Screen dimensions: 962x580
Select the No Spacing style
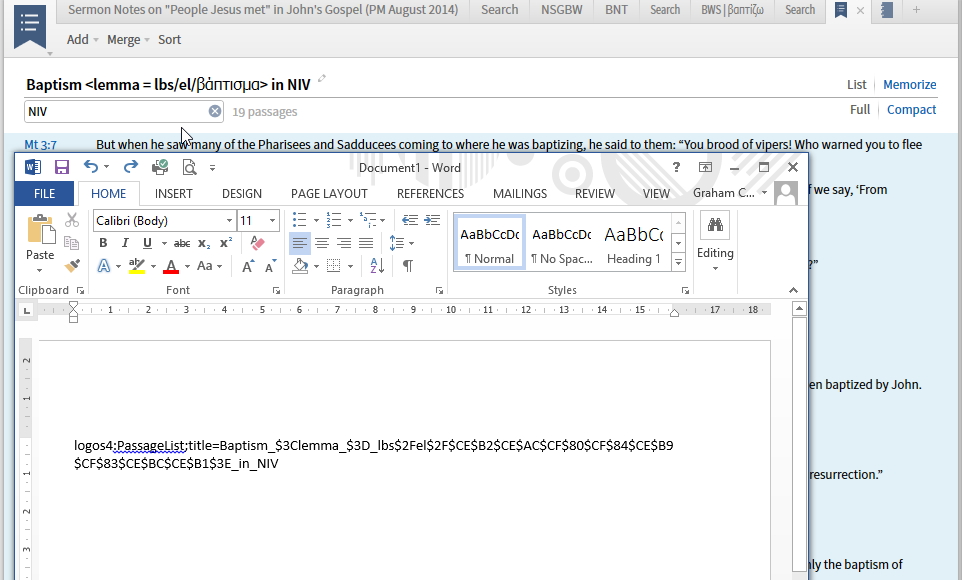561,243
